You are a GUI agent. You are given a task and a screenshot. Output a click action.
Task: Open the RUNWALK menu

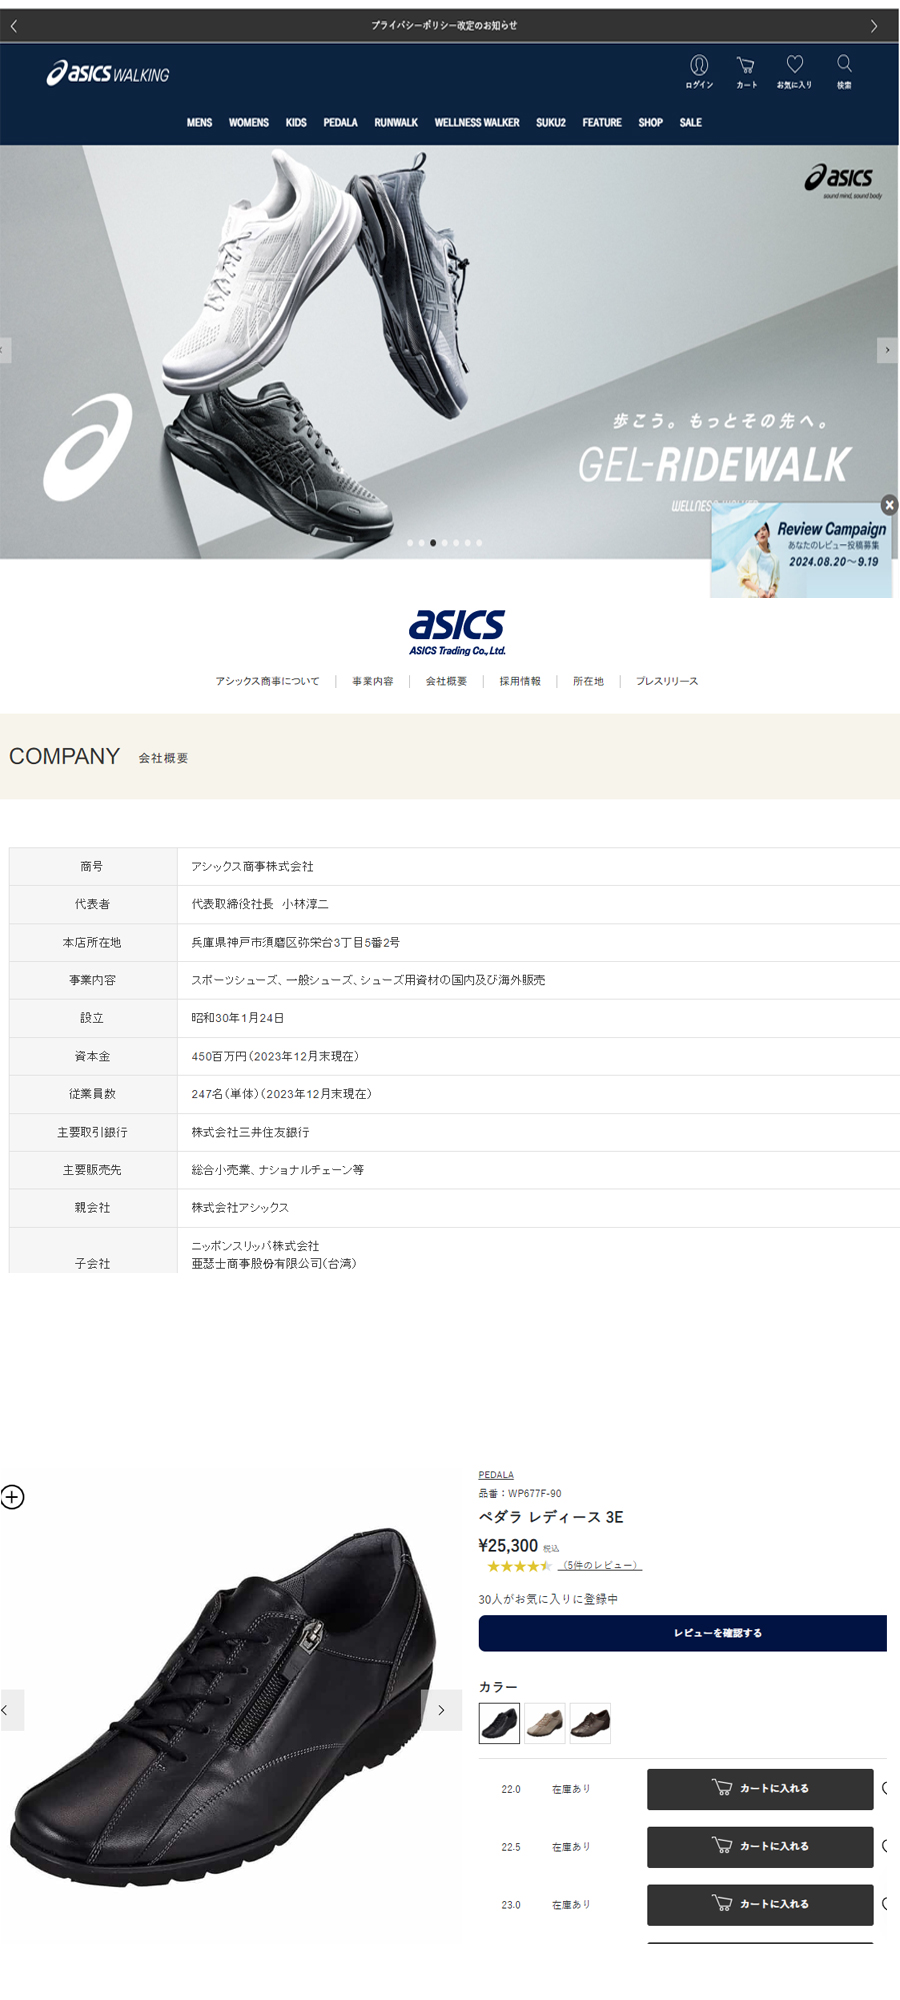point(396,123)
